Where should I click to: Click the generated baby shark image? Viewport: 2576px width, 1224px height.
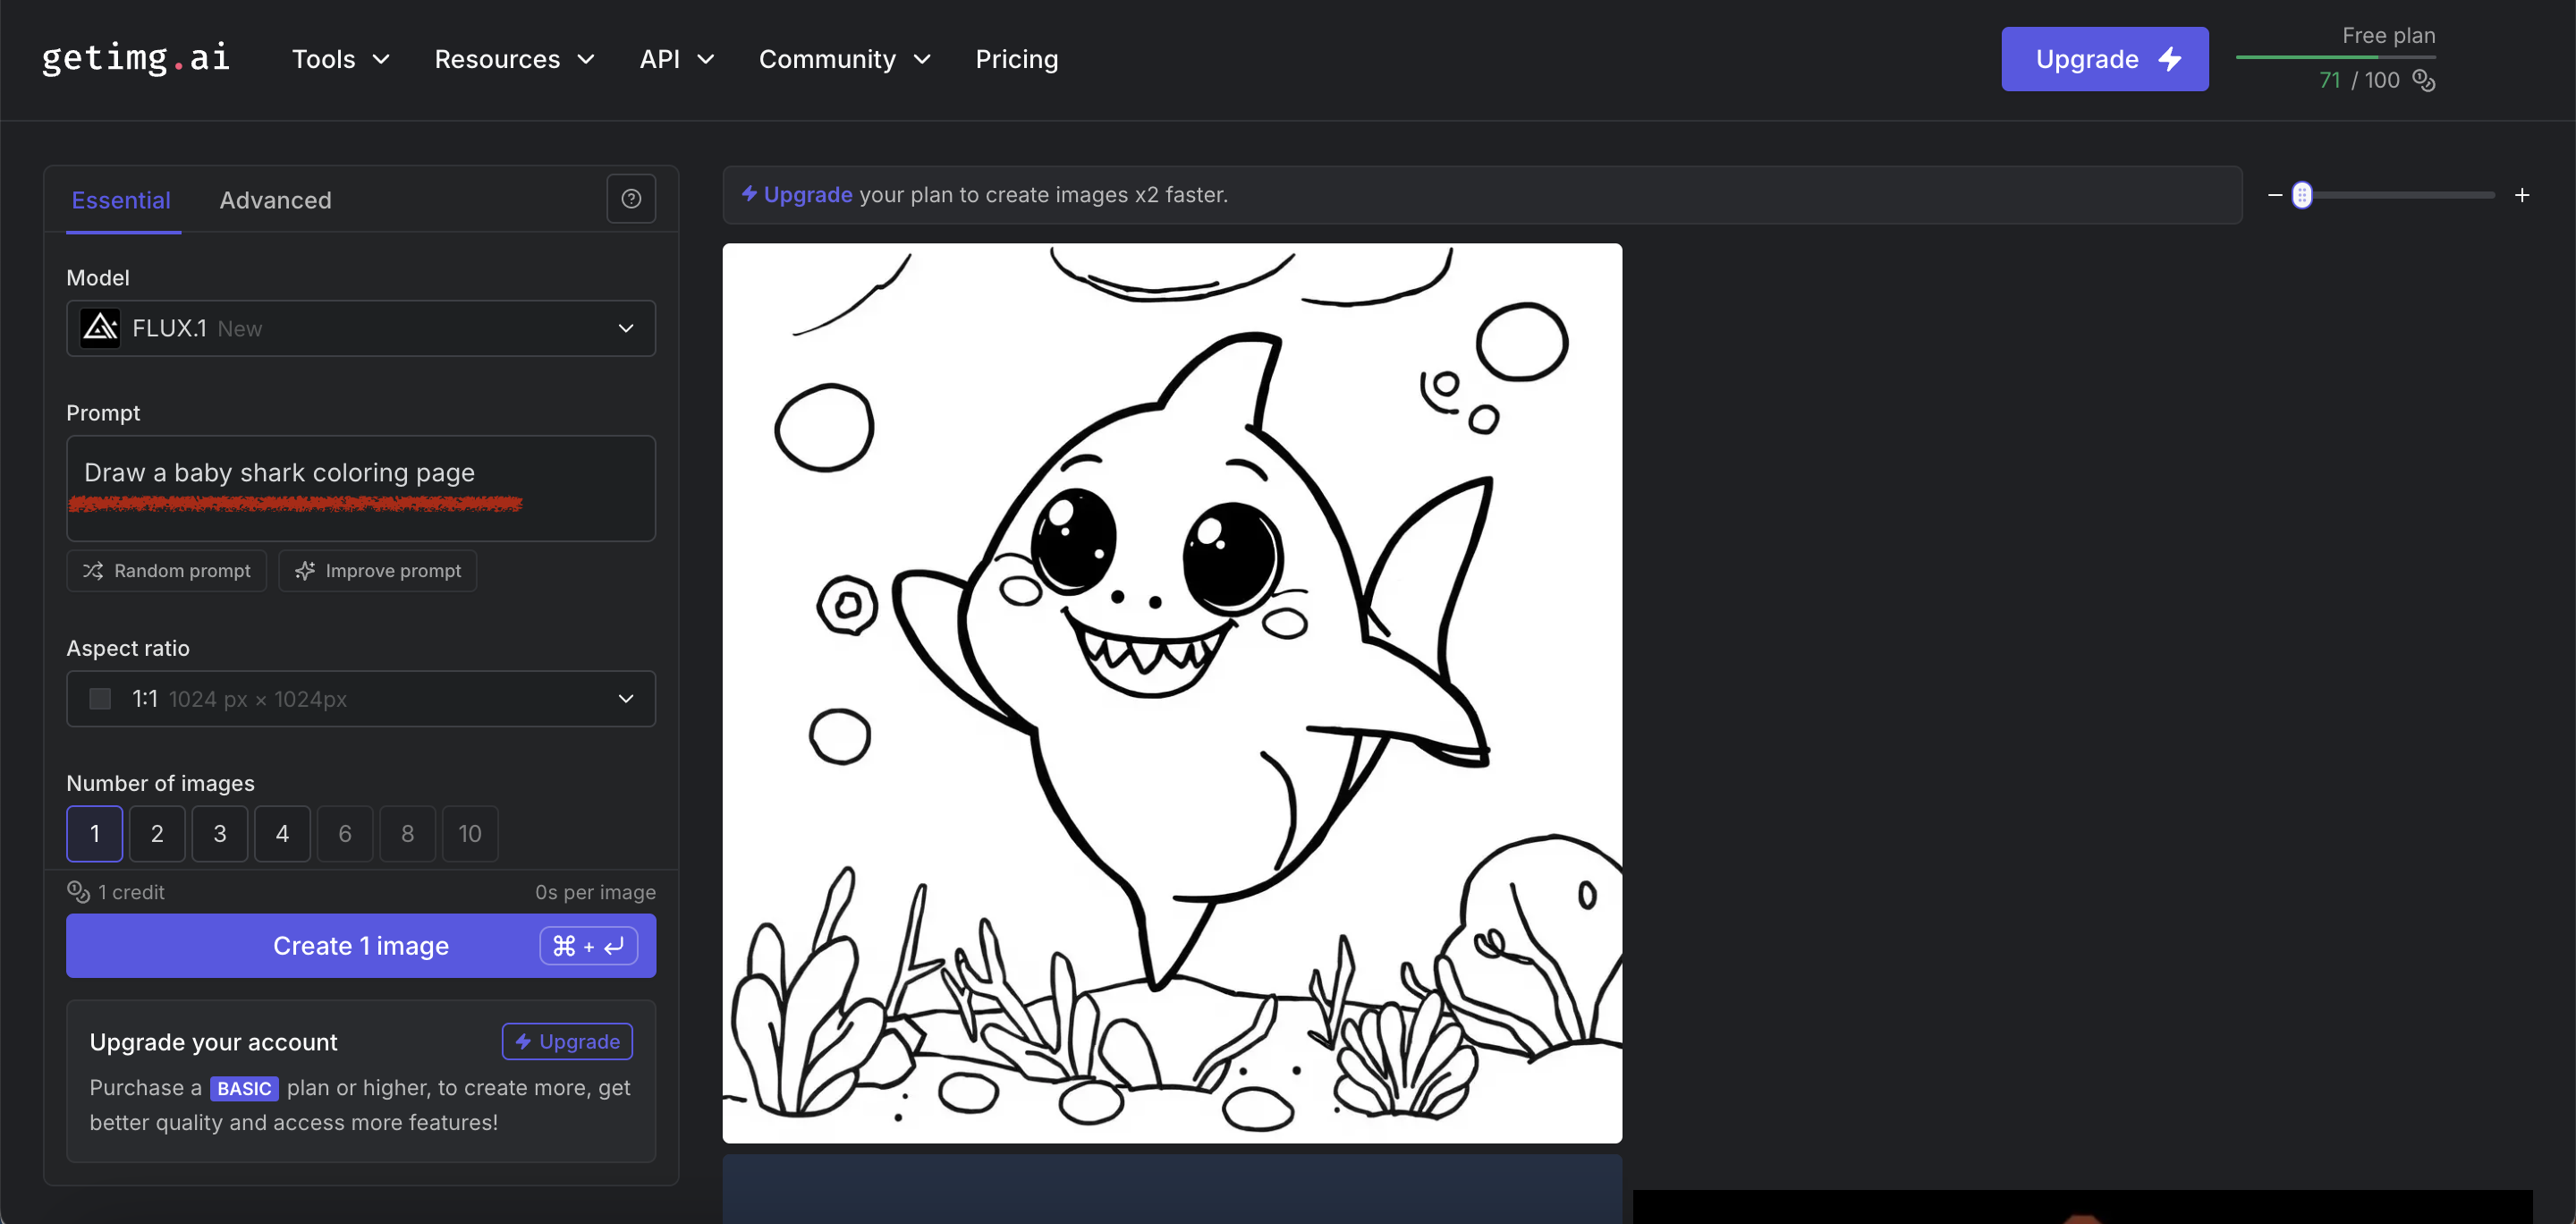click(1172, 693)
